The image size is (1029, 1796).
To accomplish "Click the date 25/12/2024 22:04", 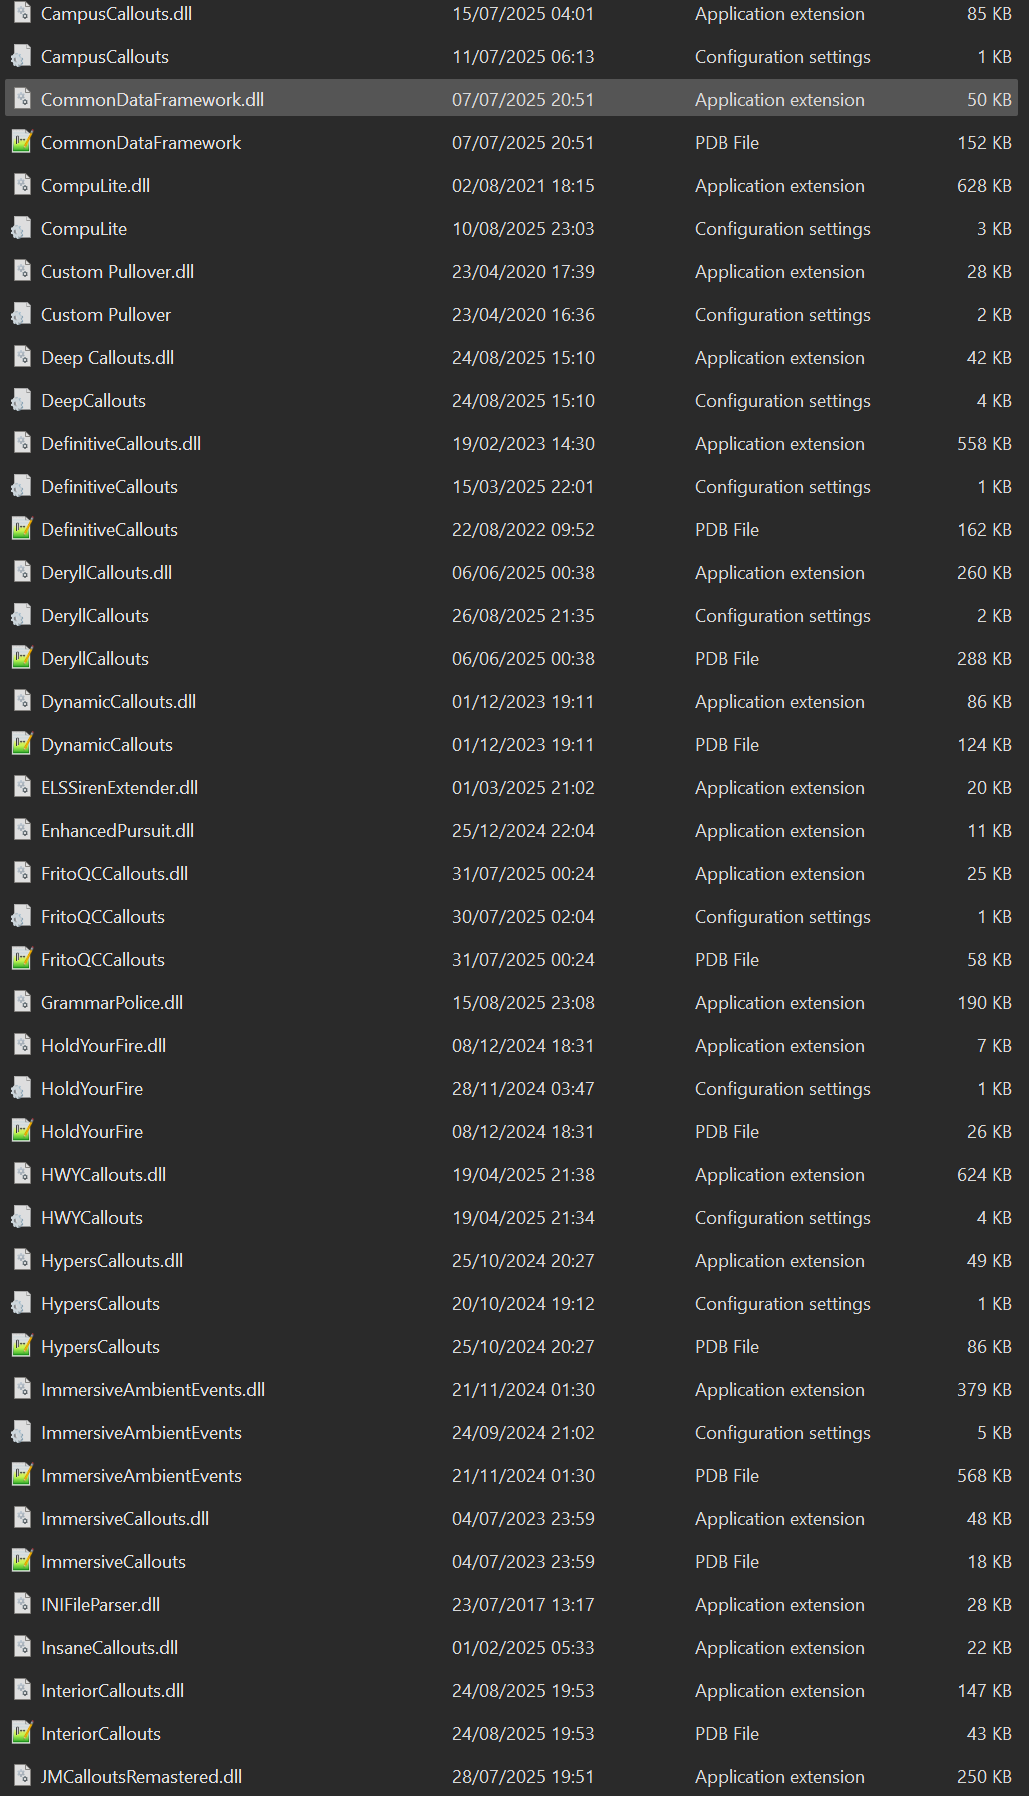I will [523, 831].
